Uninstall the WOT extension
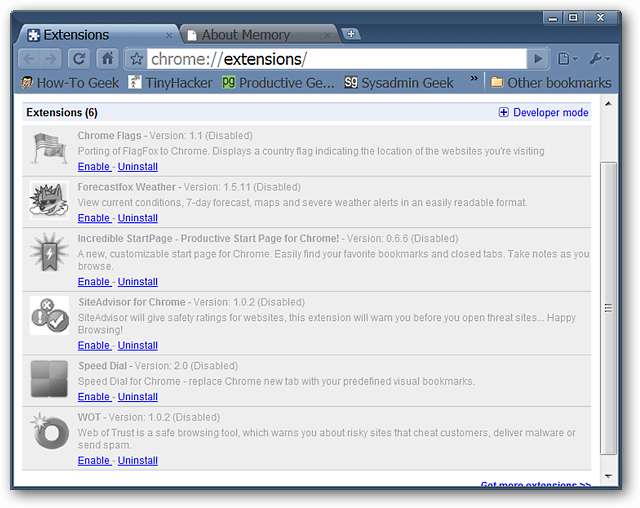Viewport: 640px width, 508px height. pos(138,461)
